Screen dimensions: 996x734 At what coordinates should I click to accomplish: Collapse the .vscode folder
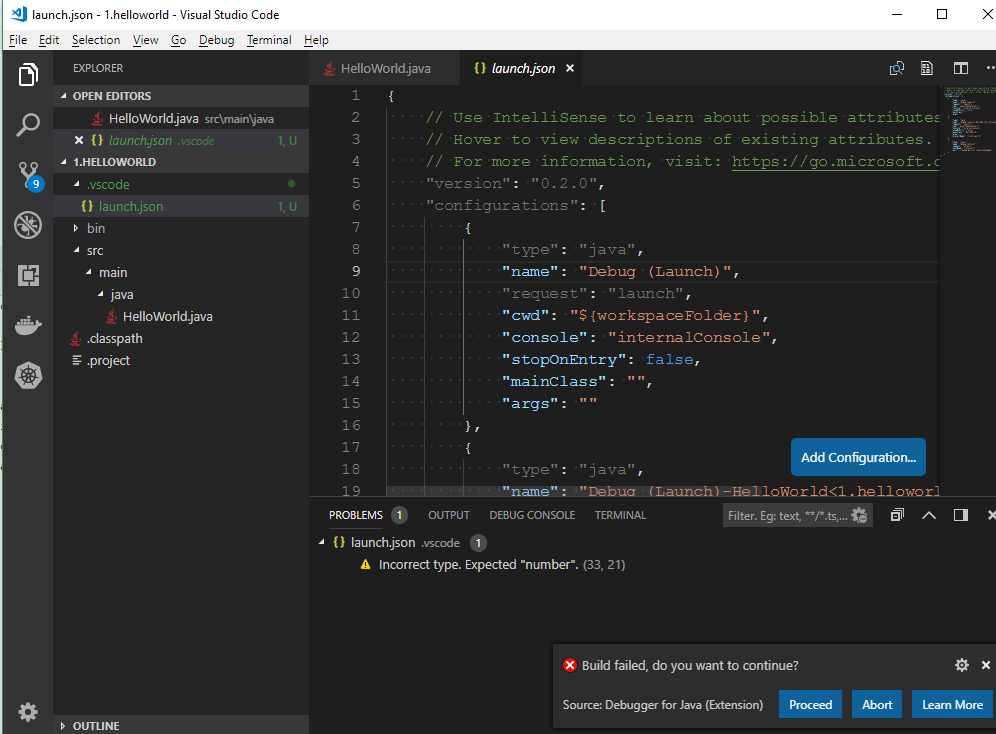76,184
